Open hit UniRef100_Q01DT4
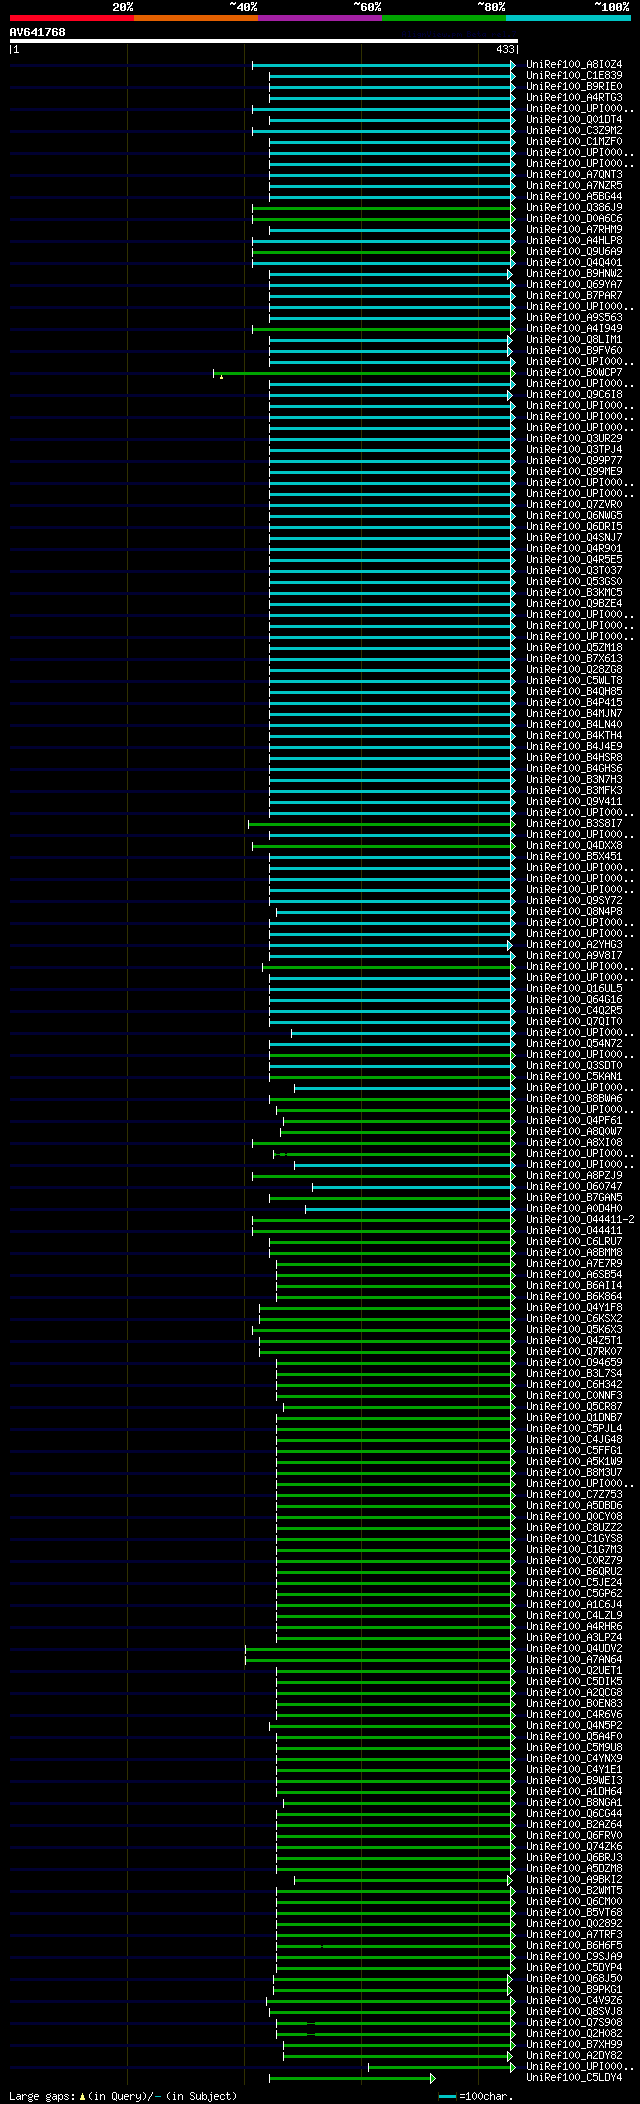 (x=574, y=120)
